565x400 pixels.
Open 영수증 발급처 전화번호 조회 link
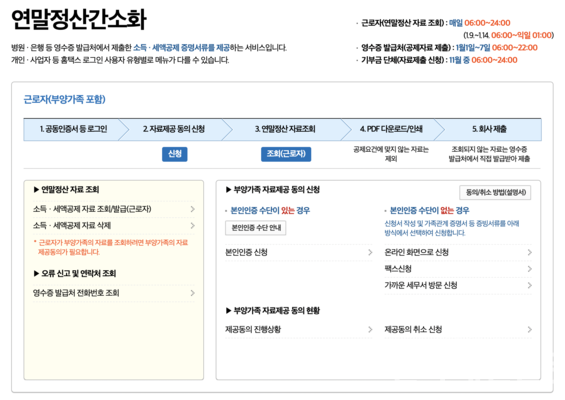pyautogui.click(x=114, y=293)
